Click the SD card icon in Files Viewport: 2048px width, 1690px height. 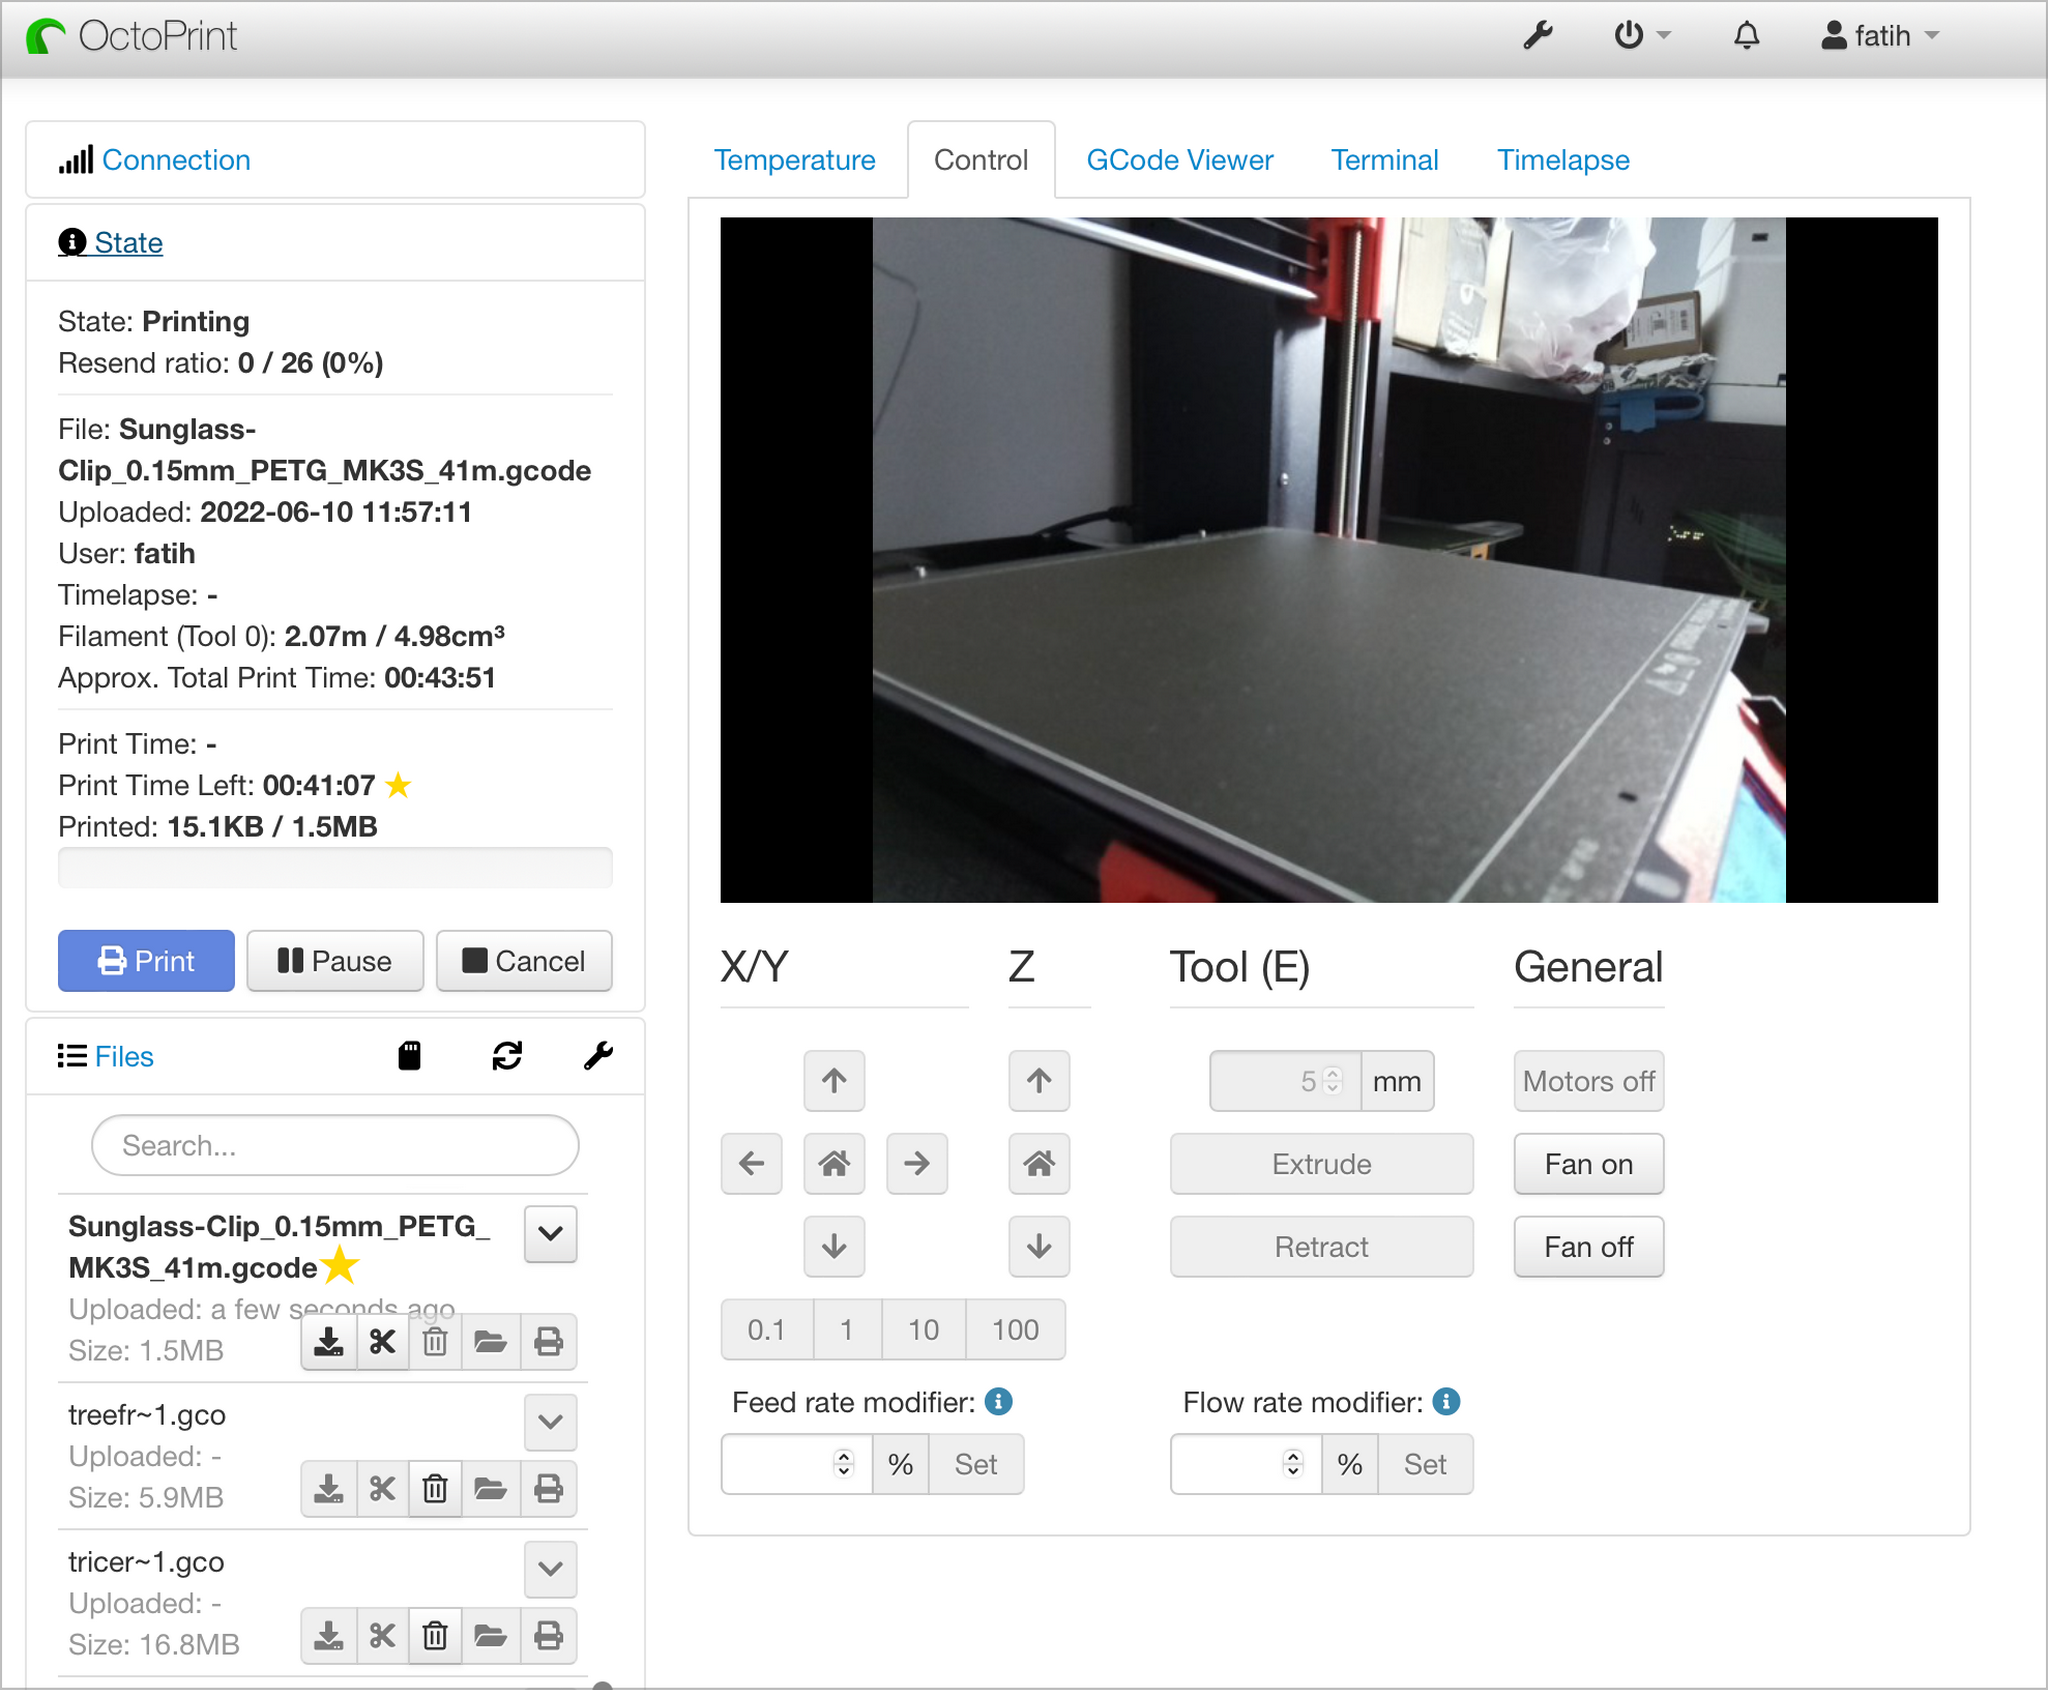tap(409, 1056)
